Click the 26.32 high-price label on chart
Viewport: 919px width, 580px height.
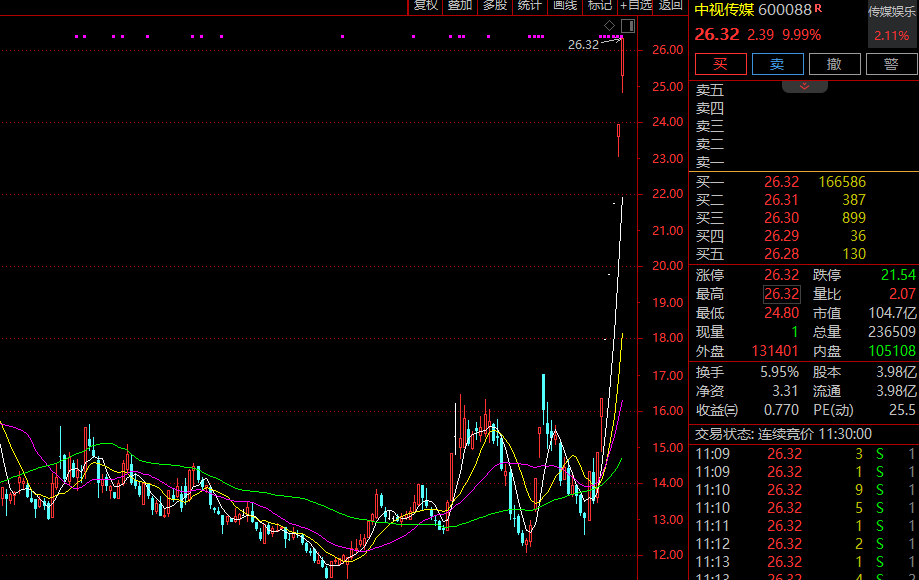[583, 45]
